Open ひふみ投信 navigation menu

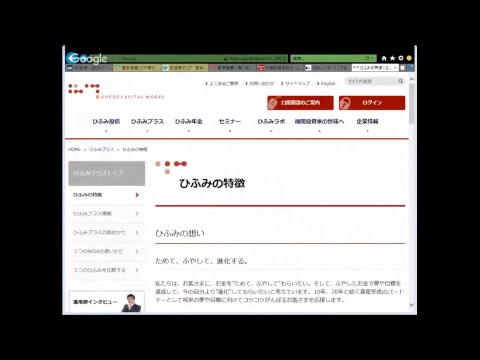[106, 121]
